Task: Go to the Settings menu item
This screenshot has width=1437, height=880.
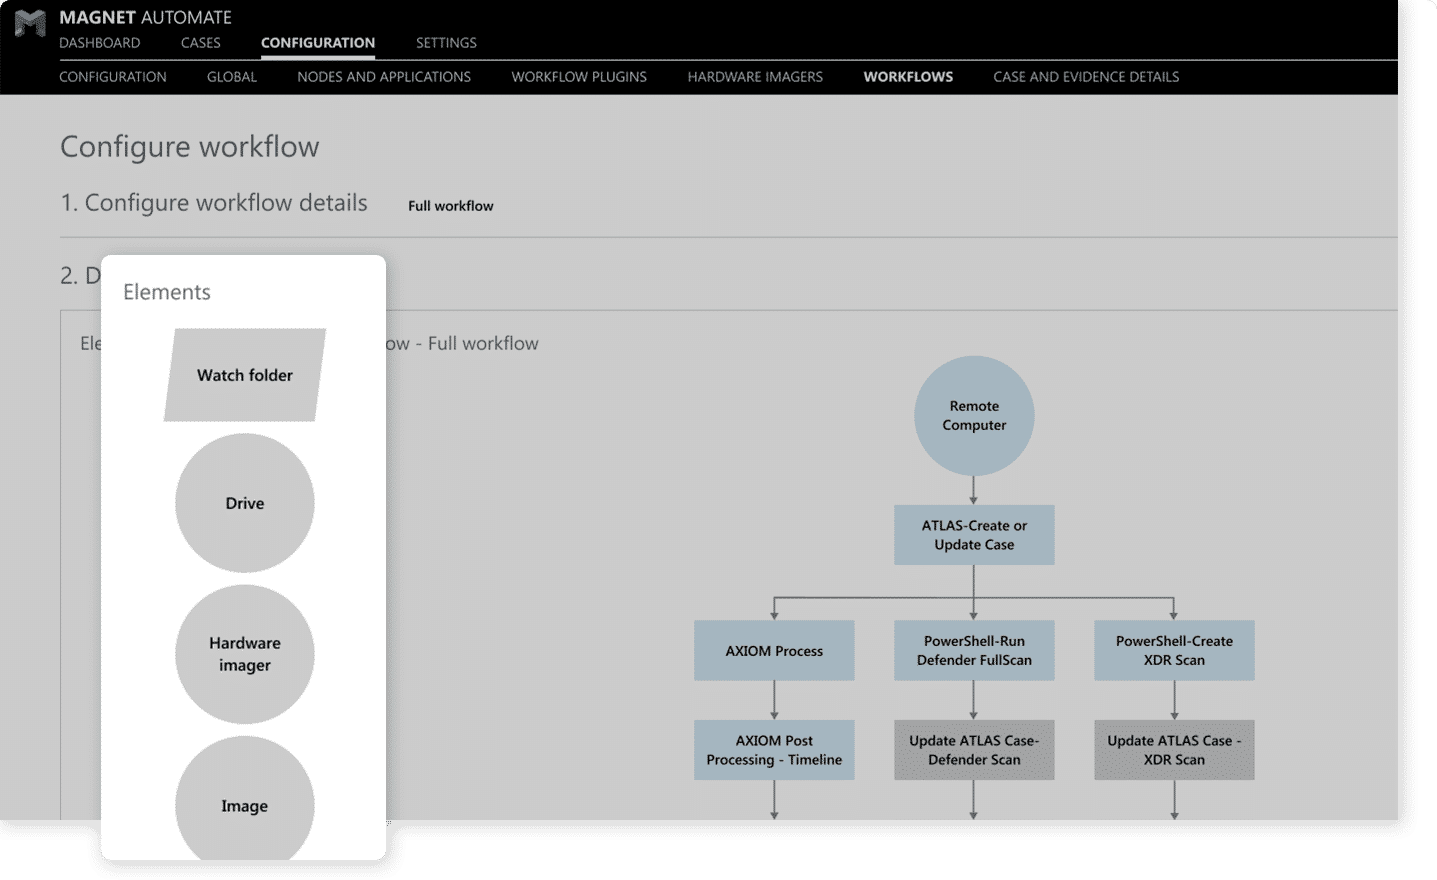Action: pos(446,43)
